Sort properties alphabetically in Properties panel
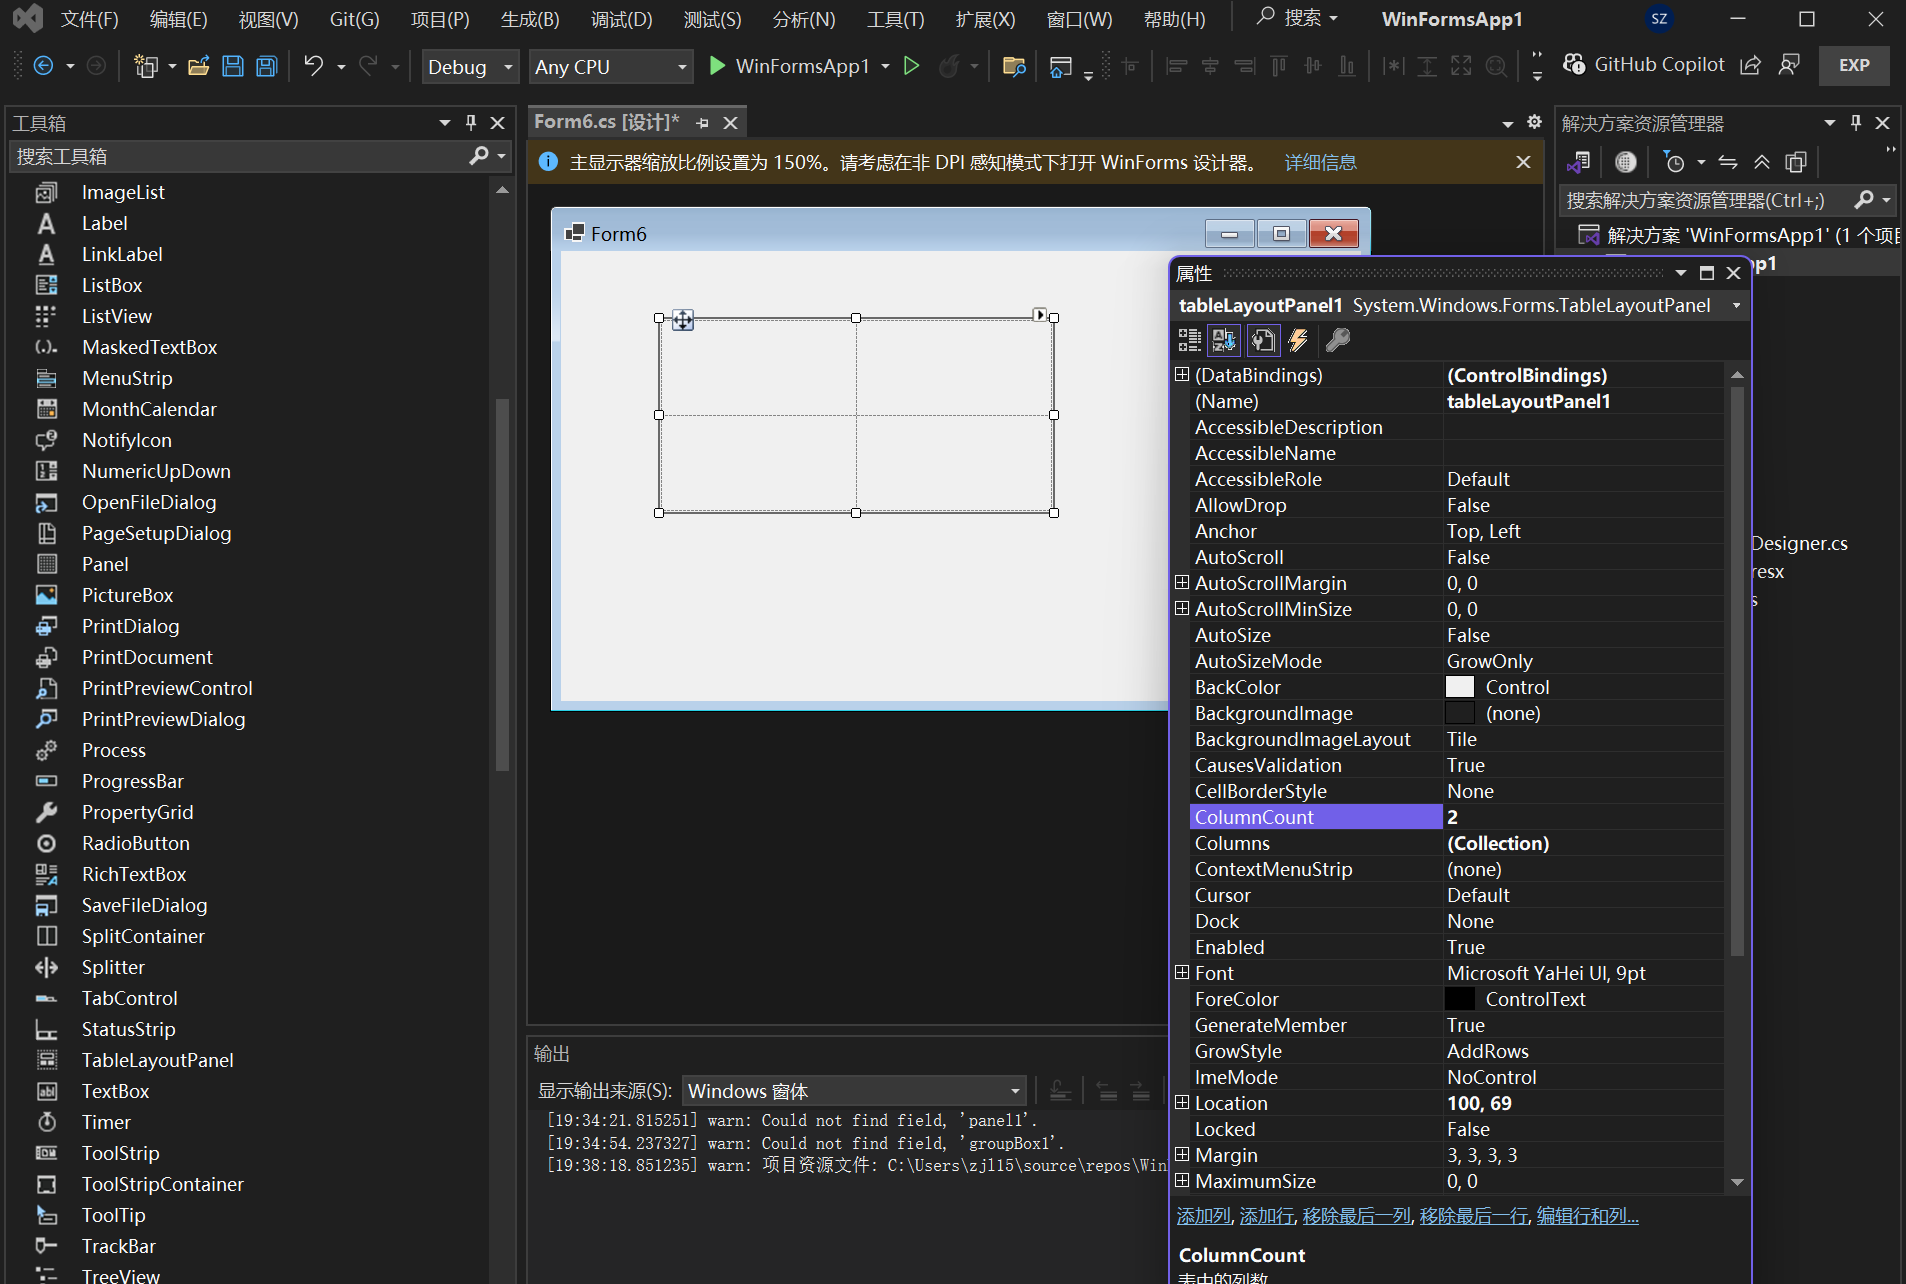This screenshot has height=1284, width=1906. (1224, 340)
